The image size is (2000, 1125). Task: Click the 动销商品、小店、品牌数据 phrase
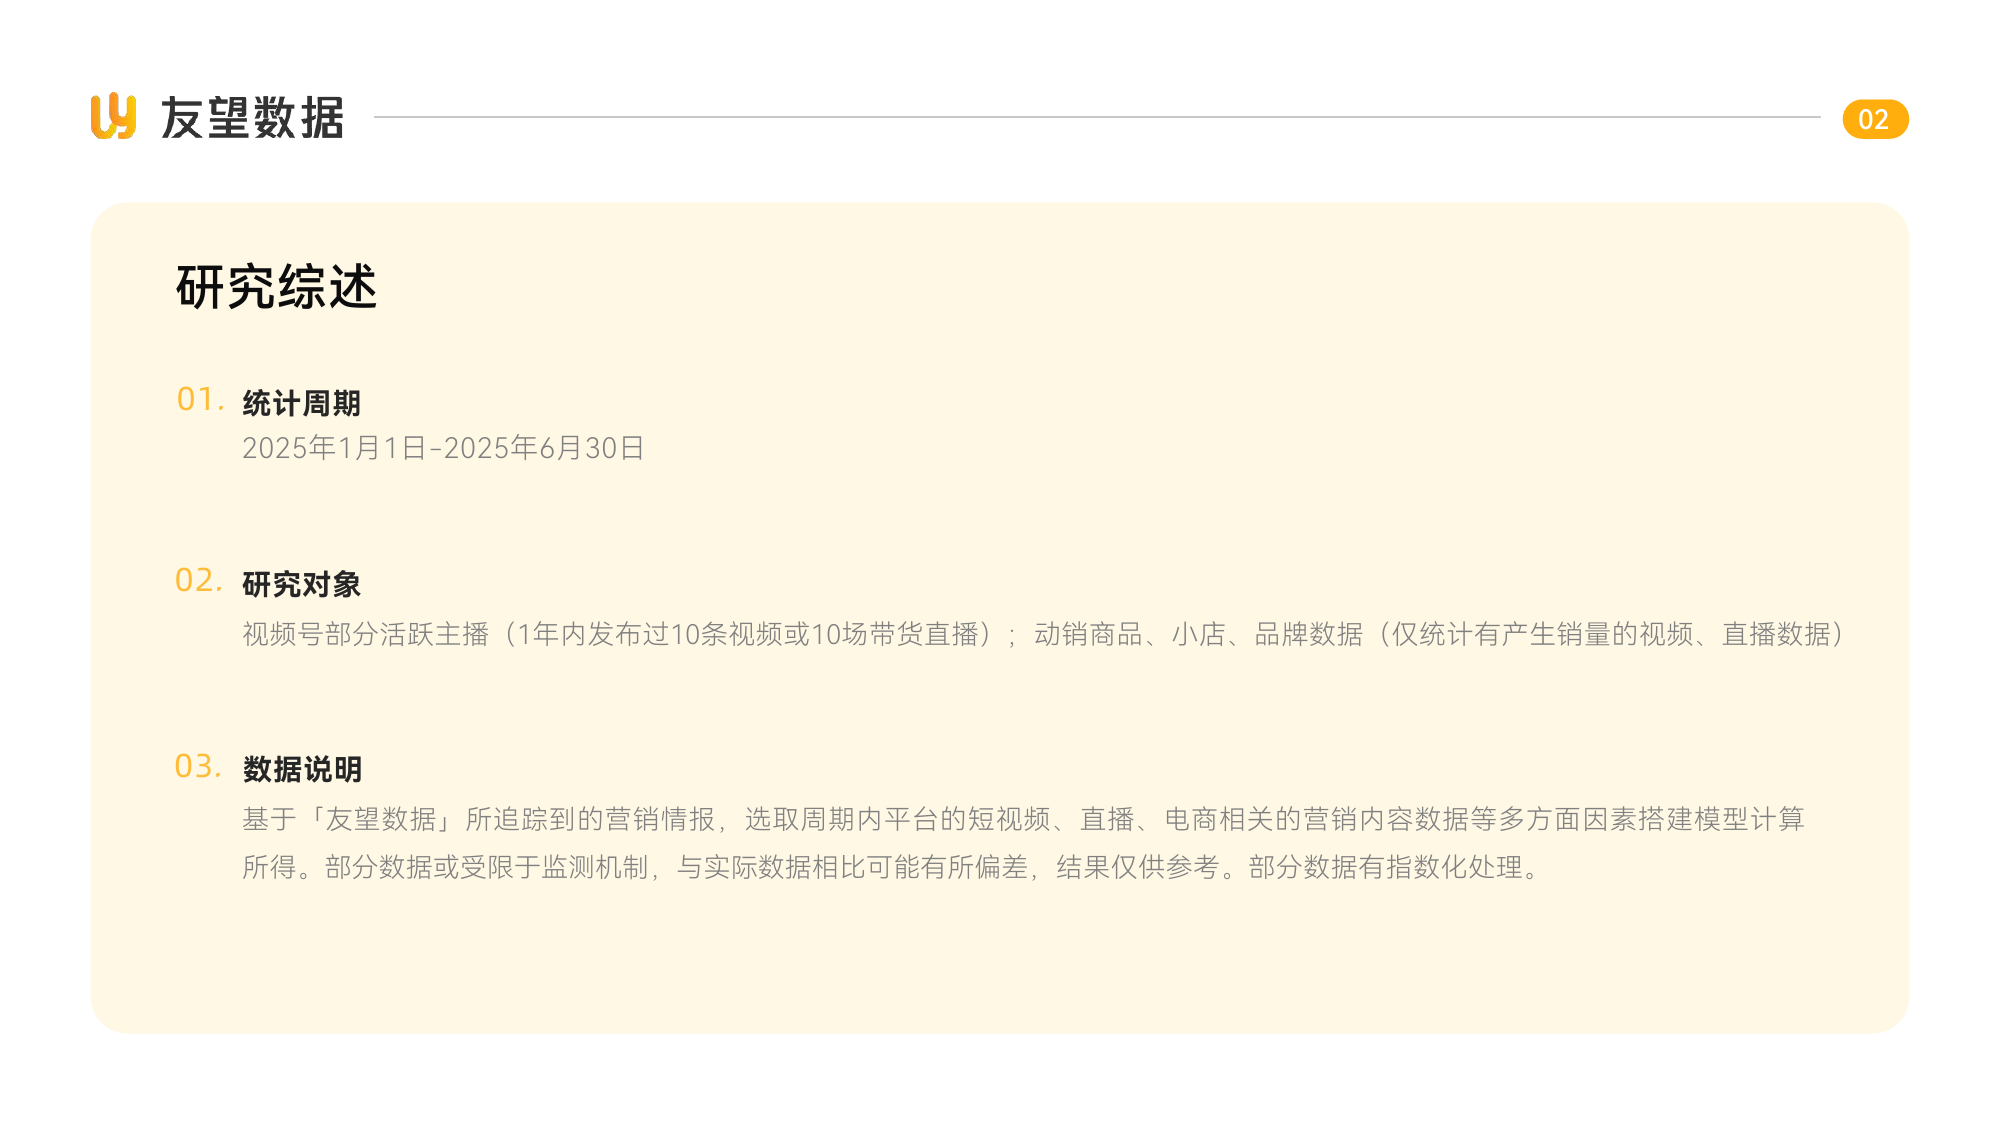(x=1198, y=634)
